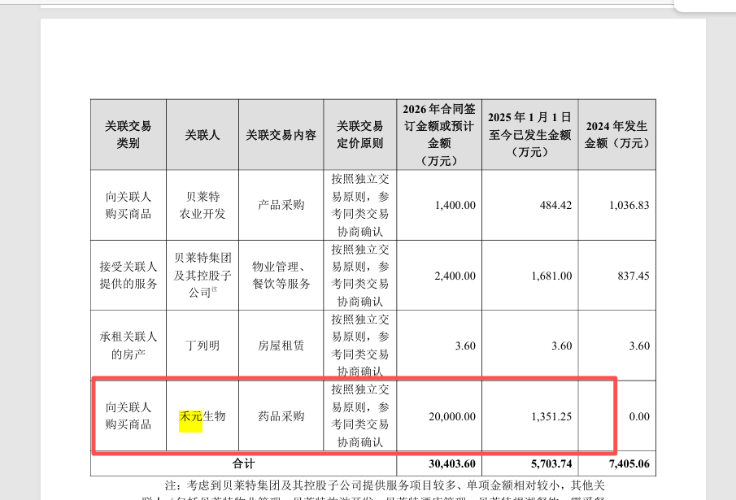Select the 关联交易内容 column header
Screen dimensions: 736x500
click(281, 135)
